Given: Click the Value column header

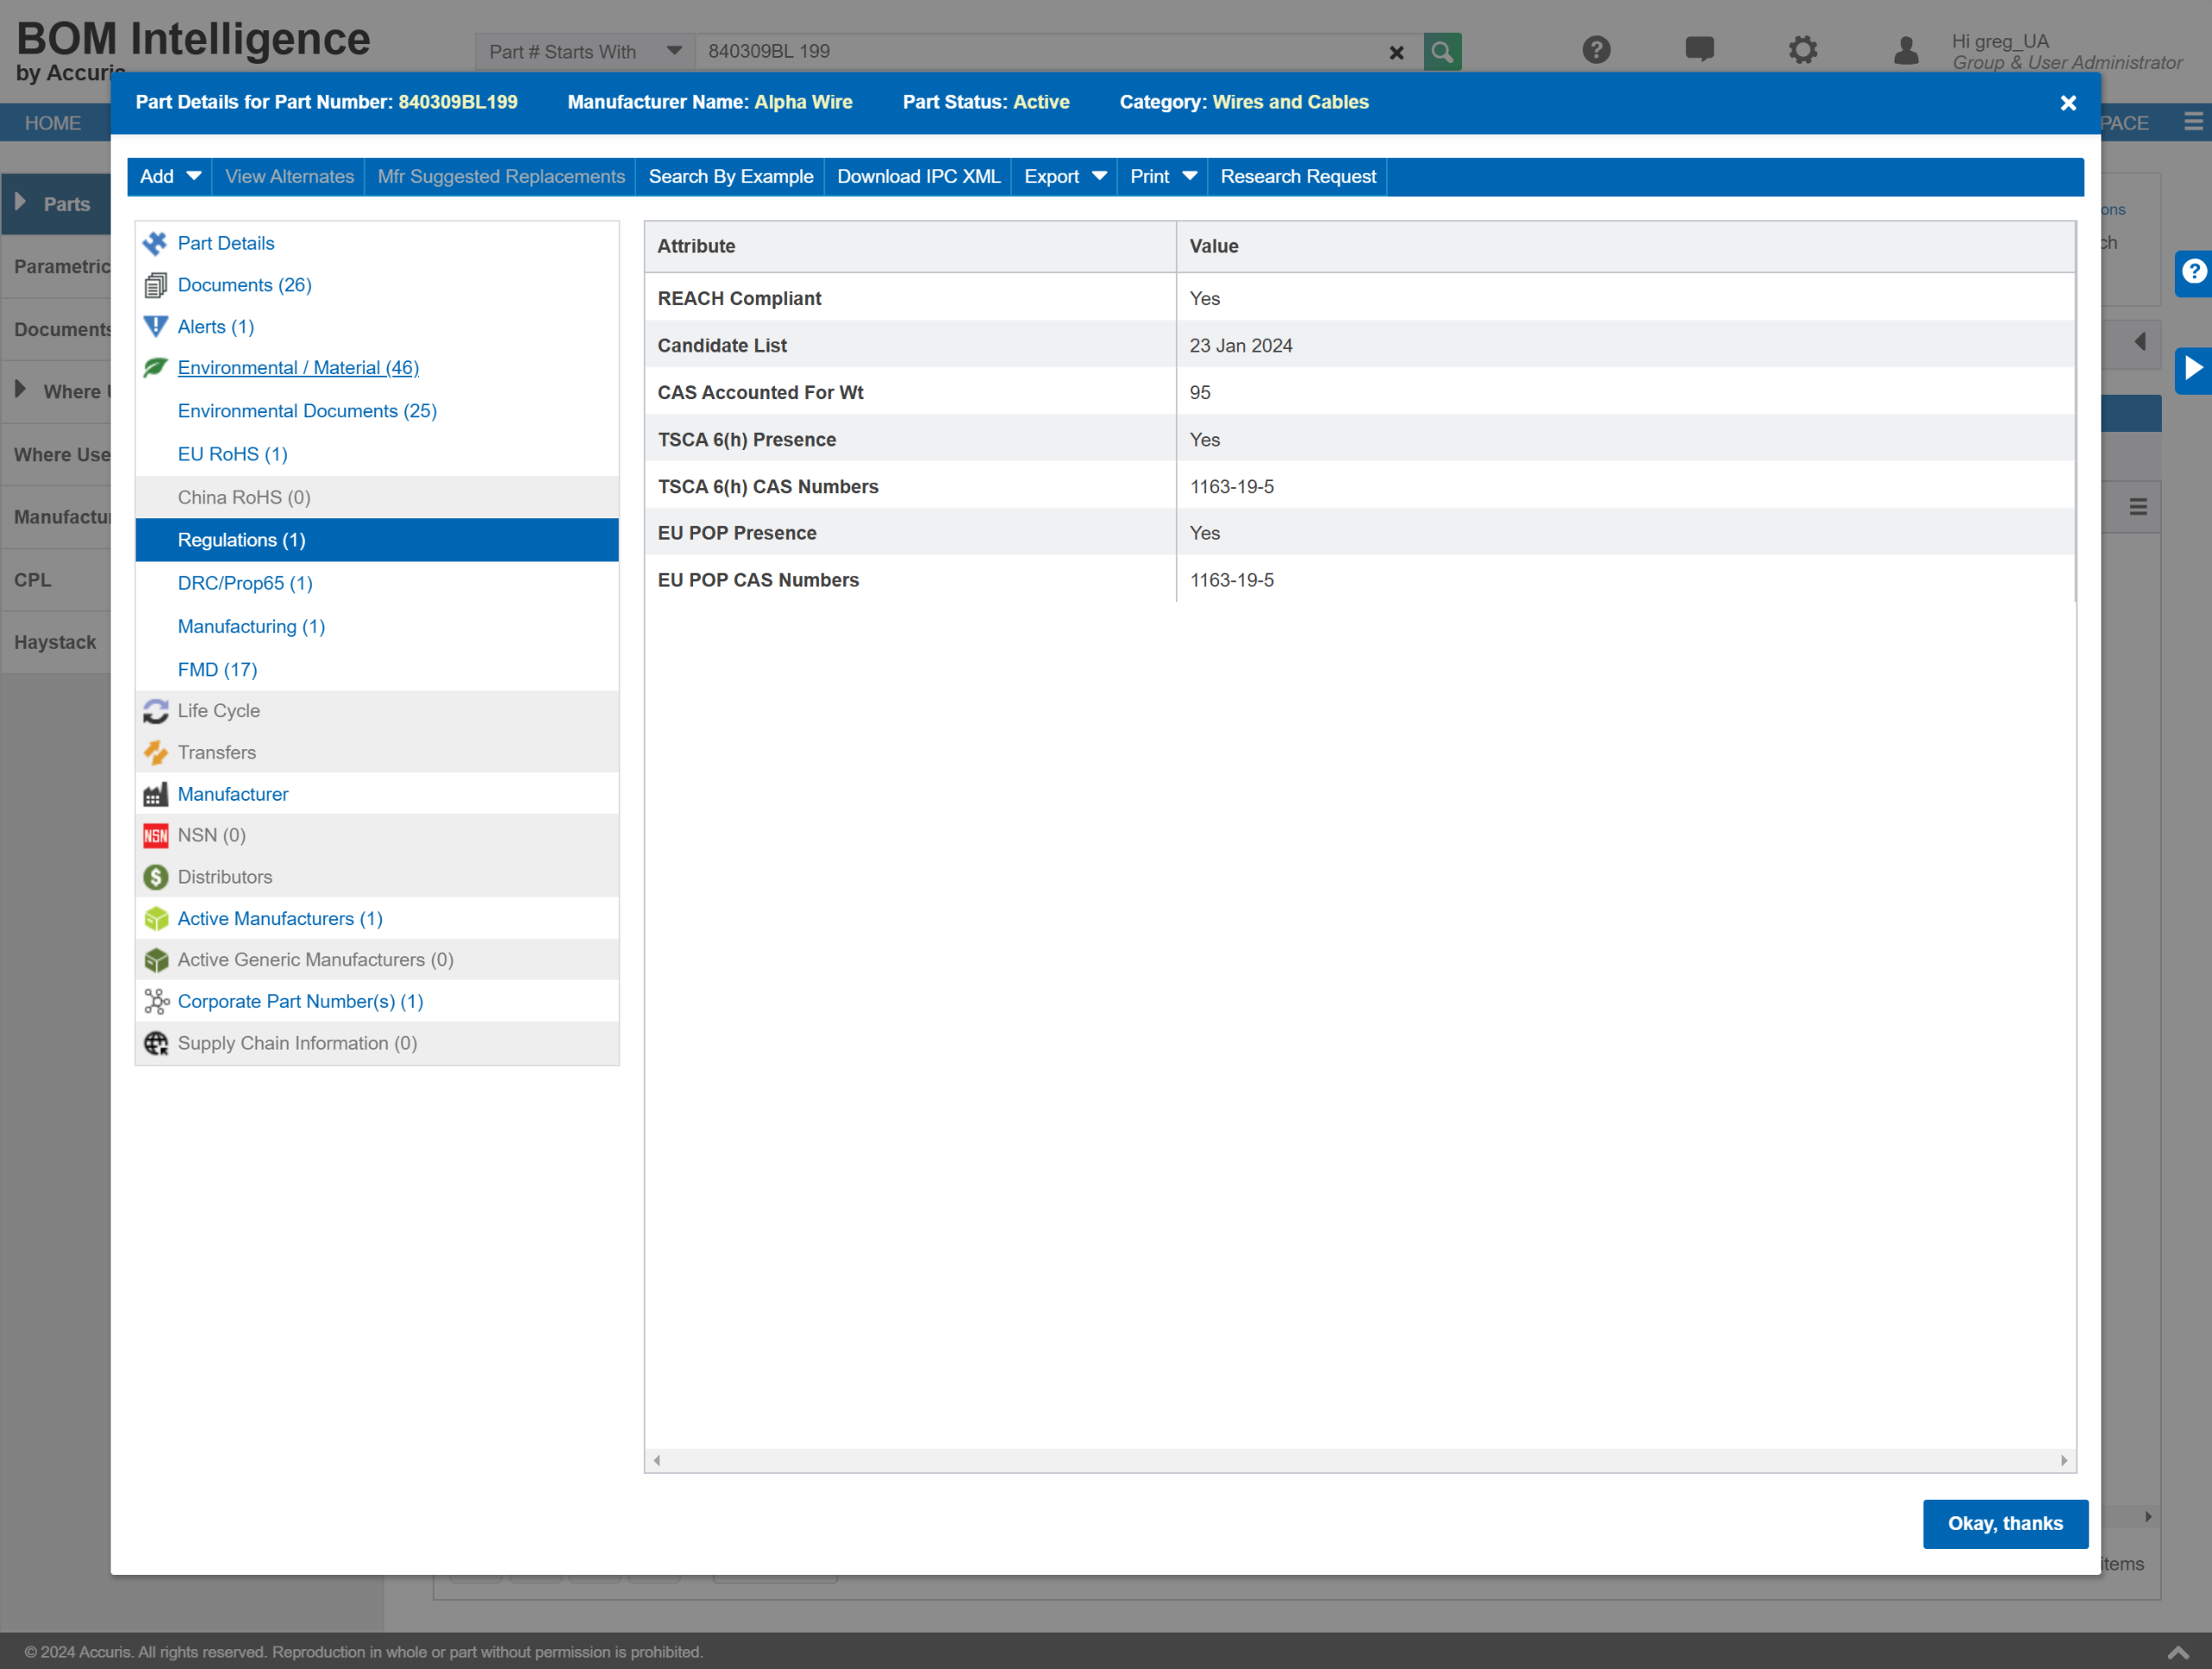Looking at the screenshot, I should 1625,246.
